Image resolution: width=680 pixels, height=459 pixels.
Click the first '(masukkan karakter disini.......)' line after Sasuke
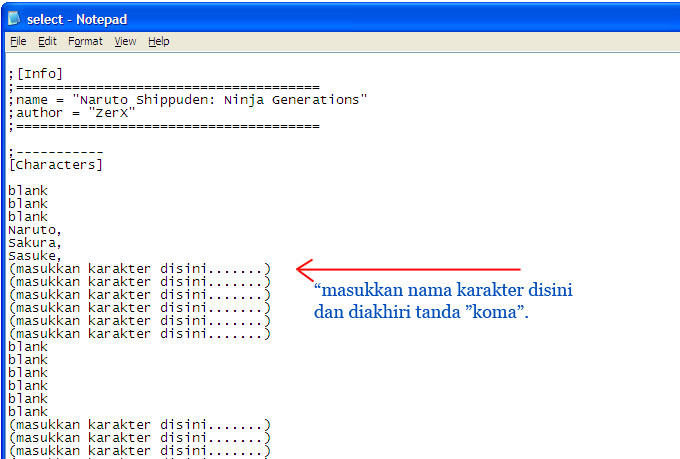(x=140, y=269)
